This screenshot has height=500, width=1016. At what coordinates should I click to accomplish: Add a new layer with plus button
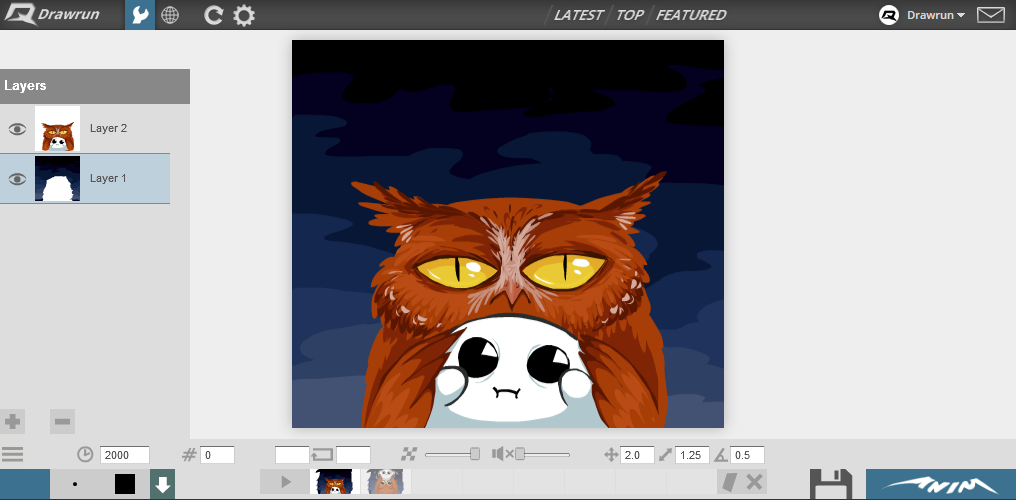(x=12, y=422)
